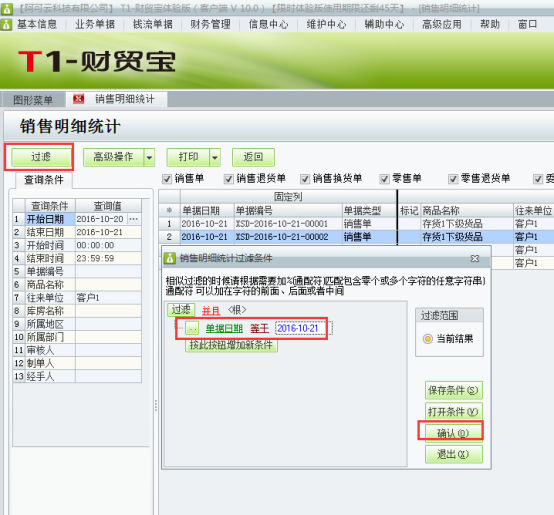Toggle the 销售换货单 checkbox
Screen dimensions: 554x515
tap(305, 179)
